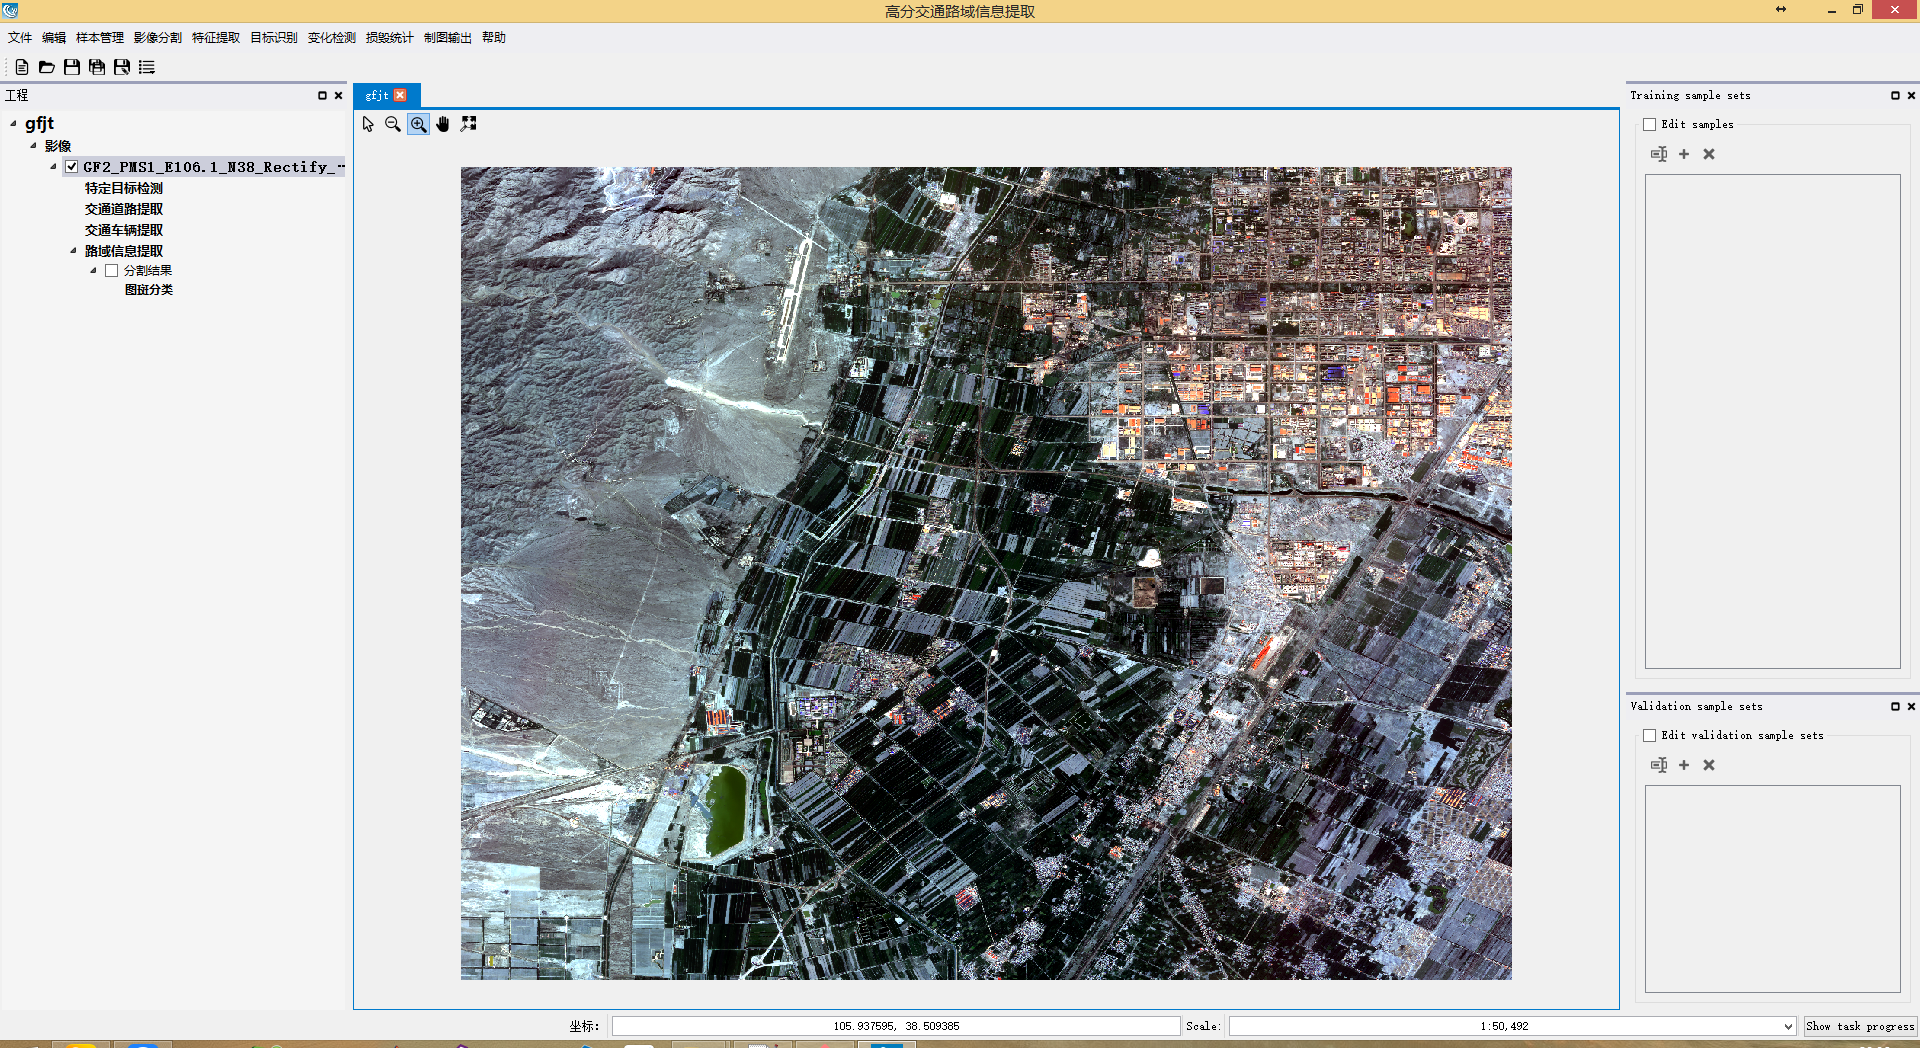This screenshot has height=1048, width=1920.
Task: Select the zoom in magnifier tool
Action: pyautogui.click(x=418, y=124)
